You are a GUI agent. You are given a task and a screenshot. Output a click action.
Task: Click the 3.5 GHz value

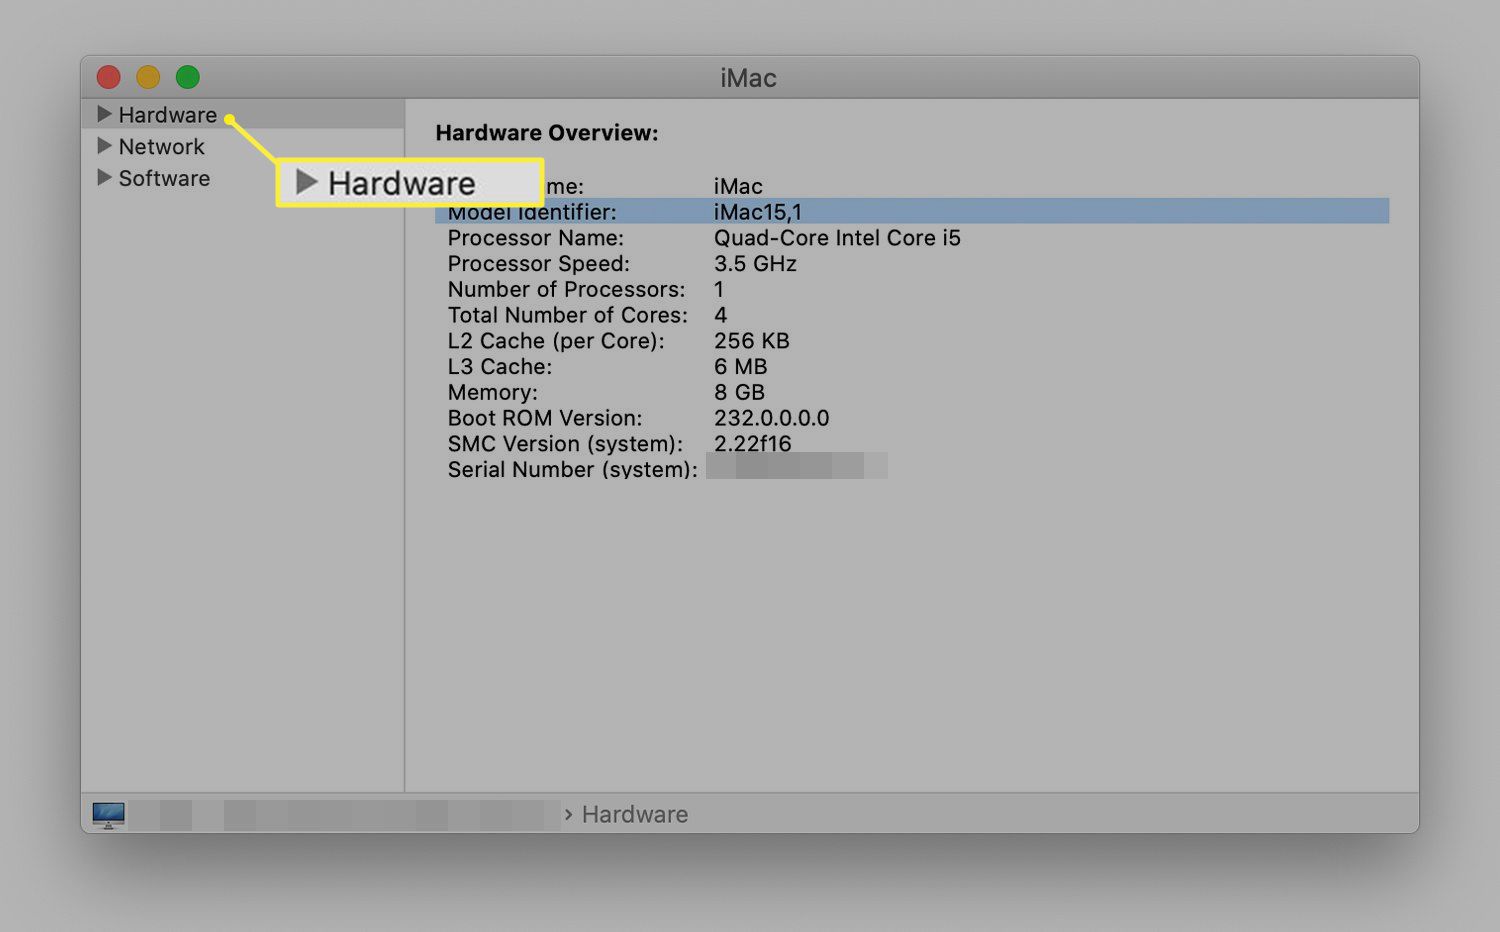point(755,264)
